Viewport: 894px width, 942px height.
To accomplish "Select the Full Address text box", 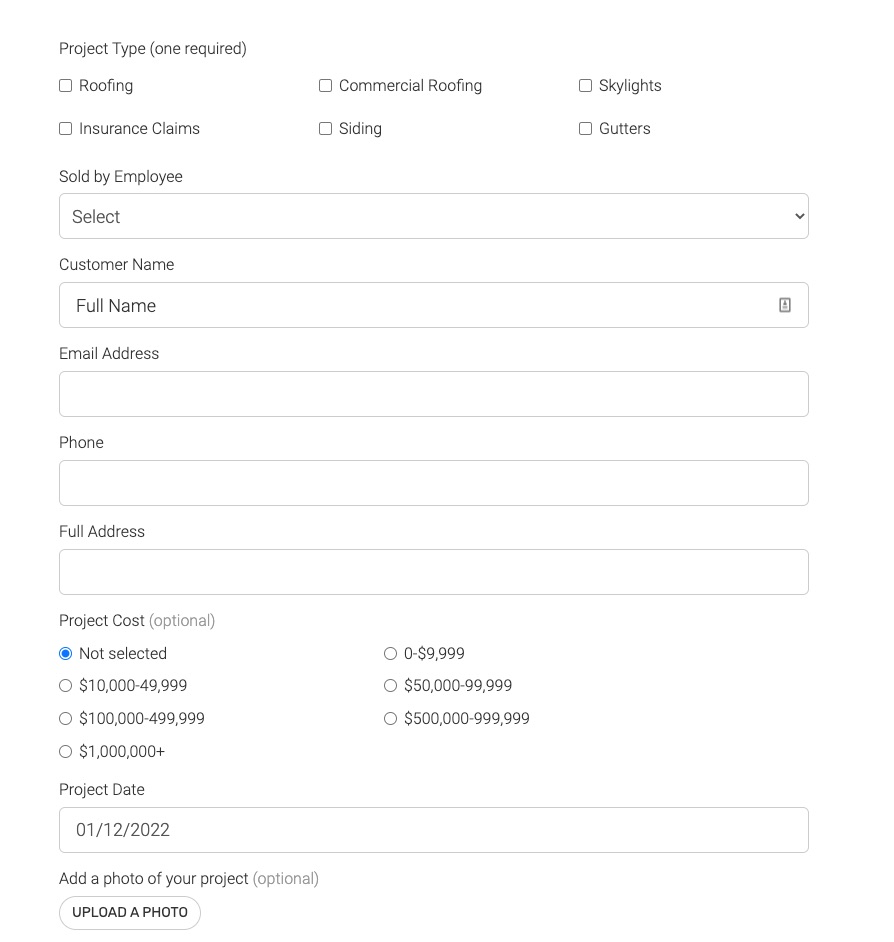I will 433,572.
